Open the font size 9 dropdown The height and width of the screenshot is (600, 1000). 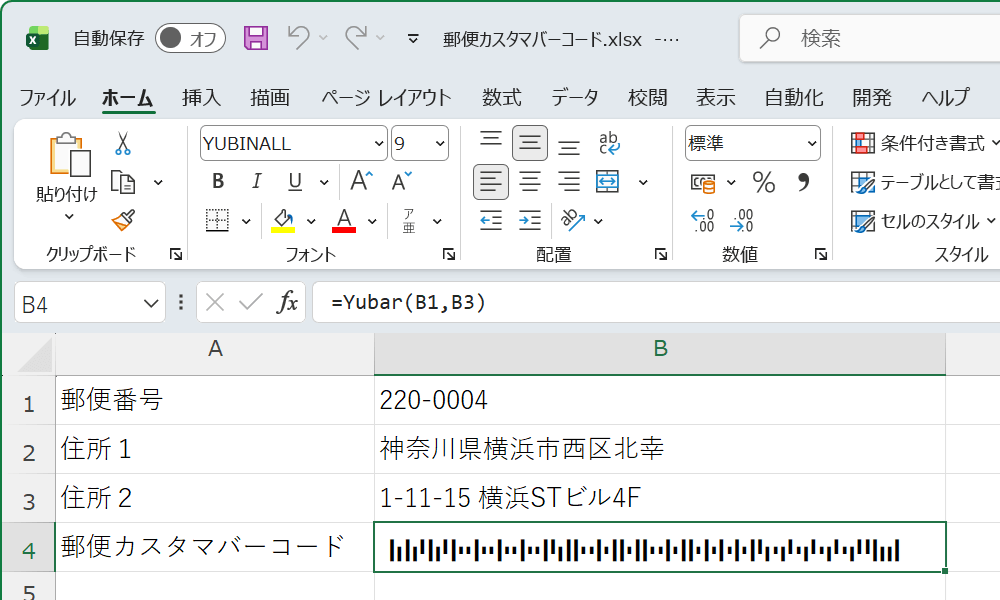pos(440,143)
